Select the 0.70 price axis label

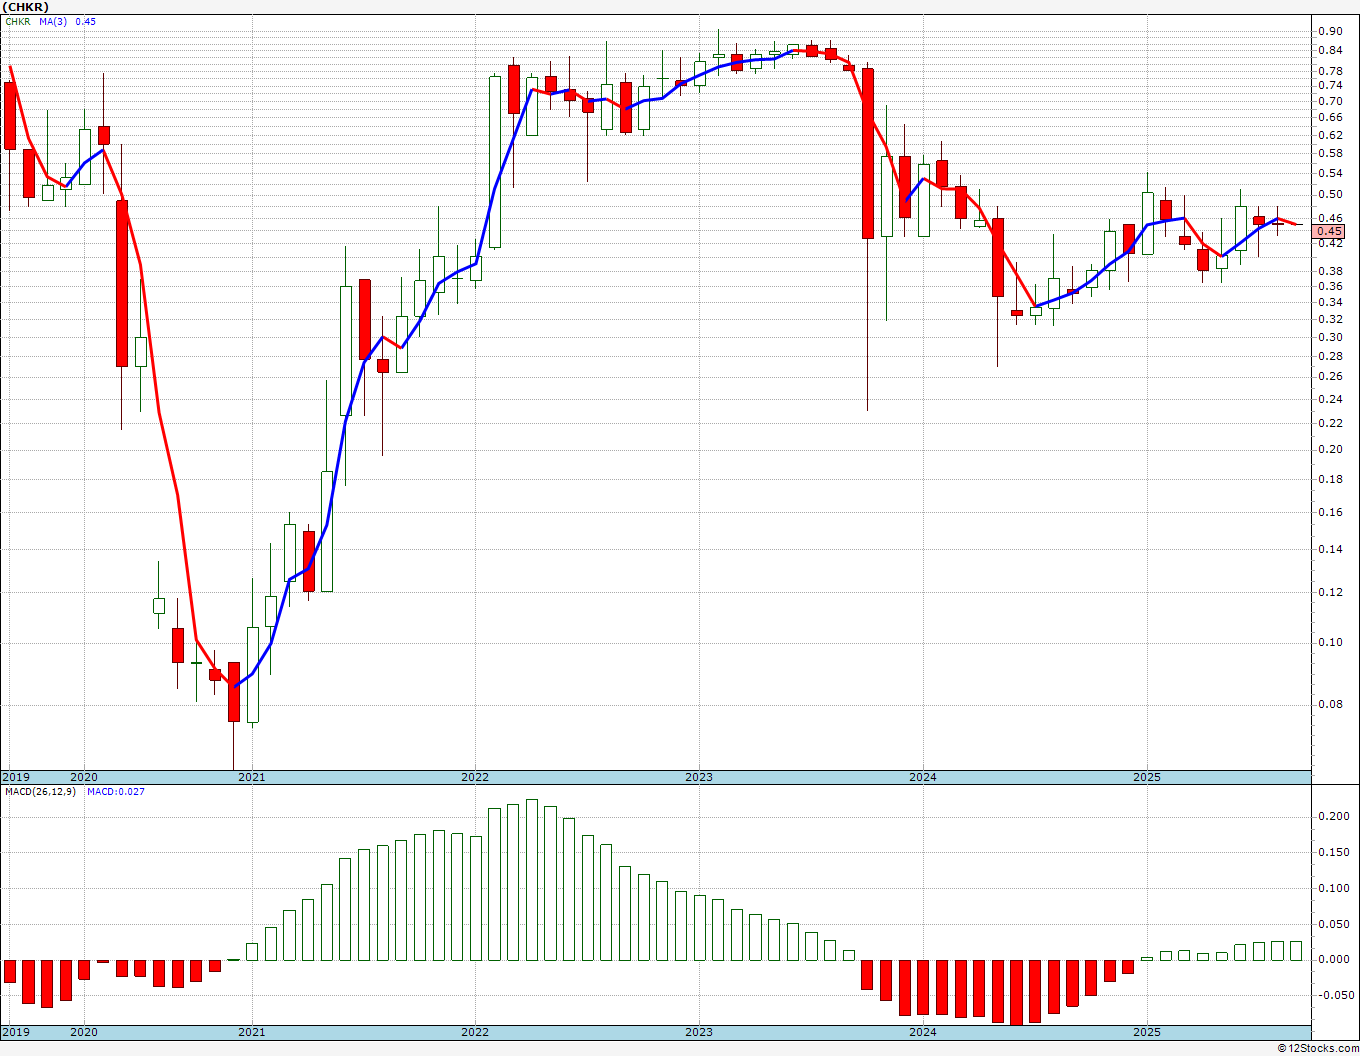pos(1330,101)
